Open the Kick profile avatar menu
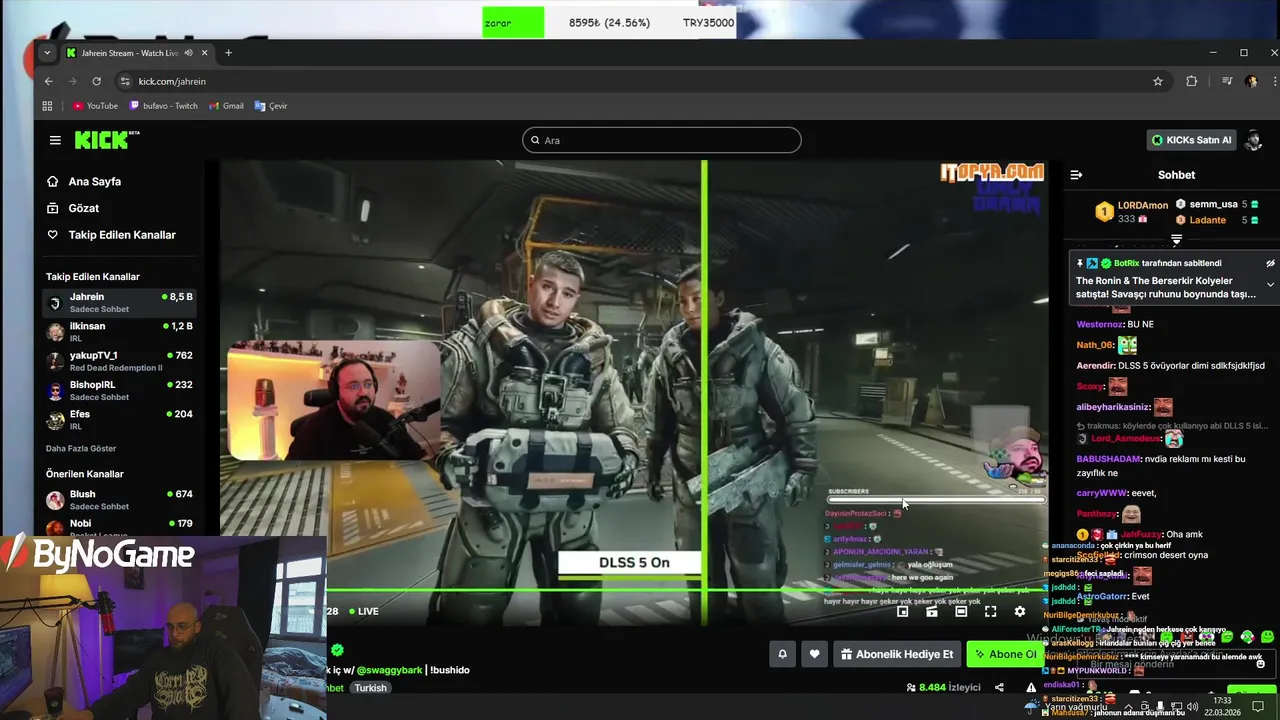The height and width of the screenshot is (720, 1280). 1254,140
